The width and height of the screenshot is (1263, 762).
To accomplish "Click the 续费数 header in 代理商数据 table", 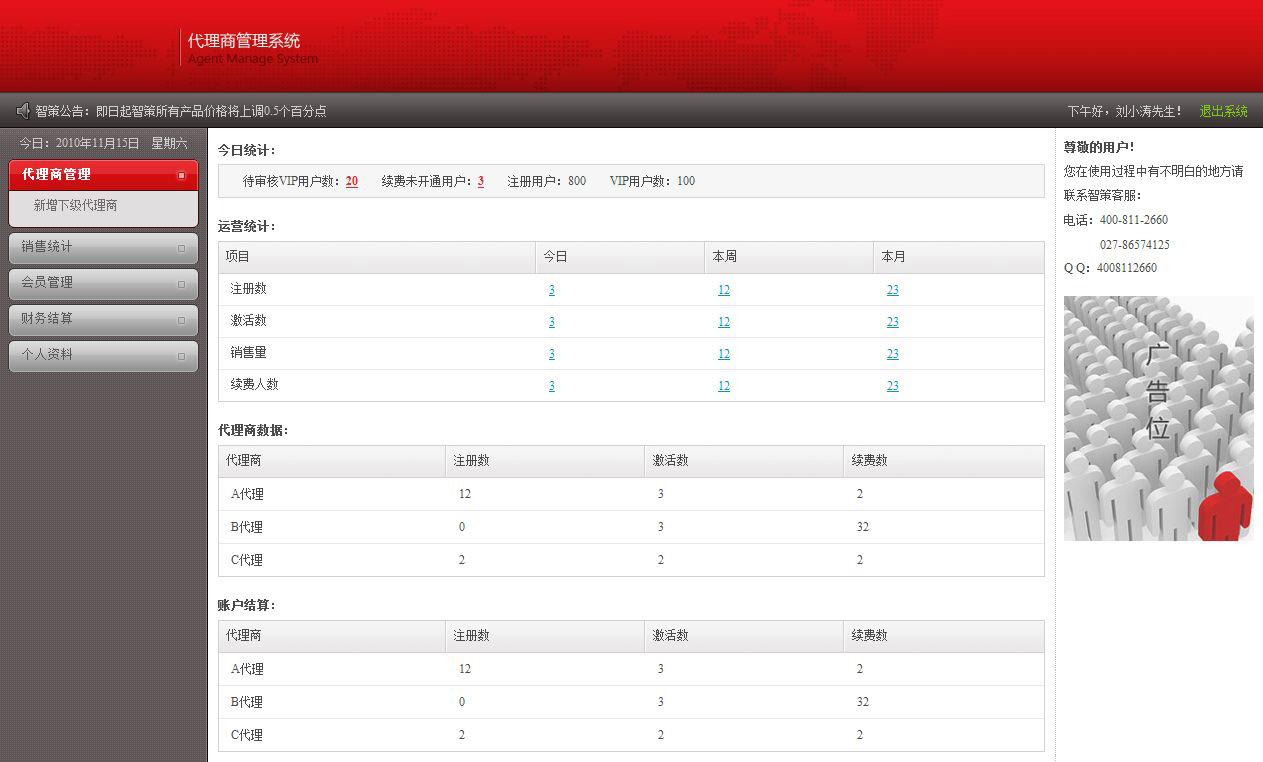I will coord(944,461).
